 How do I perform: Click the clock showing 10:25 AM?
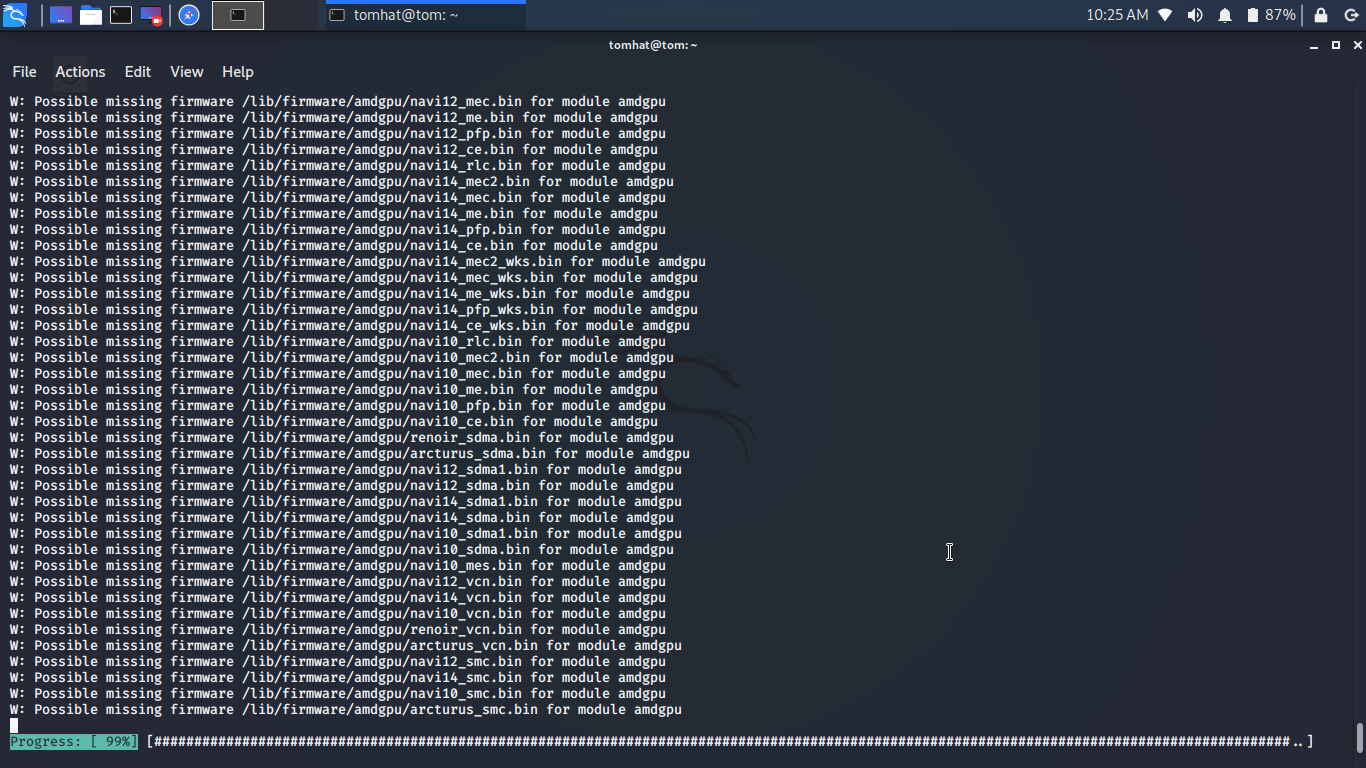coord(1117,15)
